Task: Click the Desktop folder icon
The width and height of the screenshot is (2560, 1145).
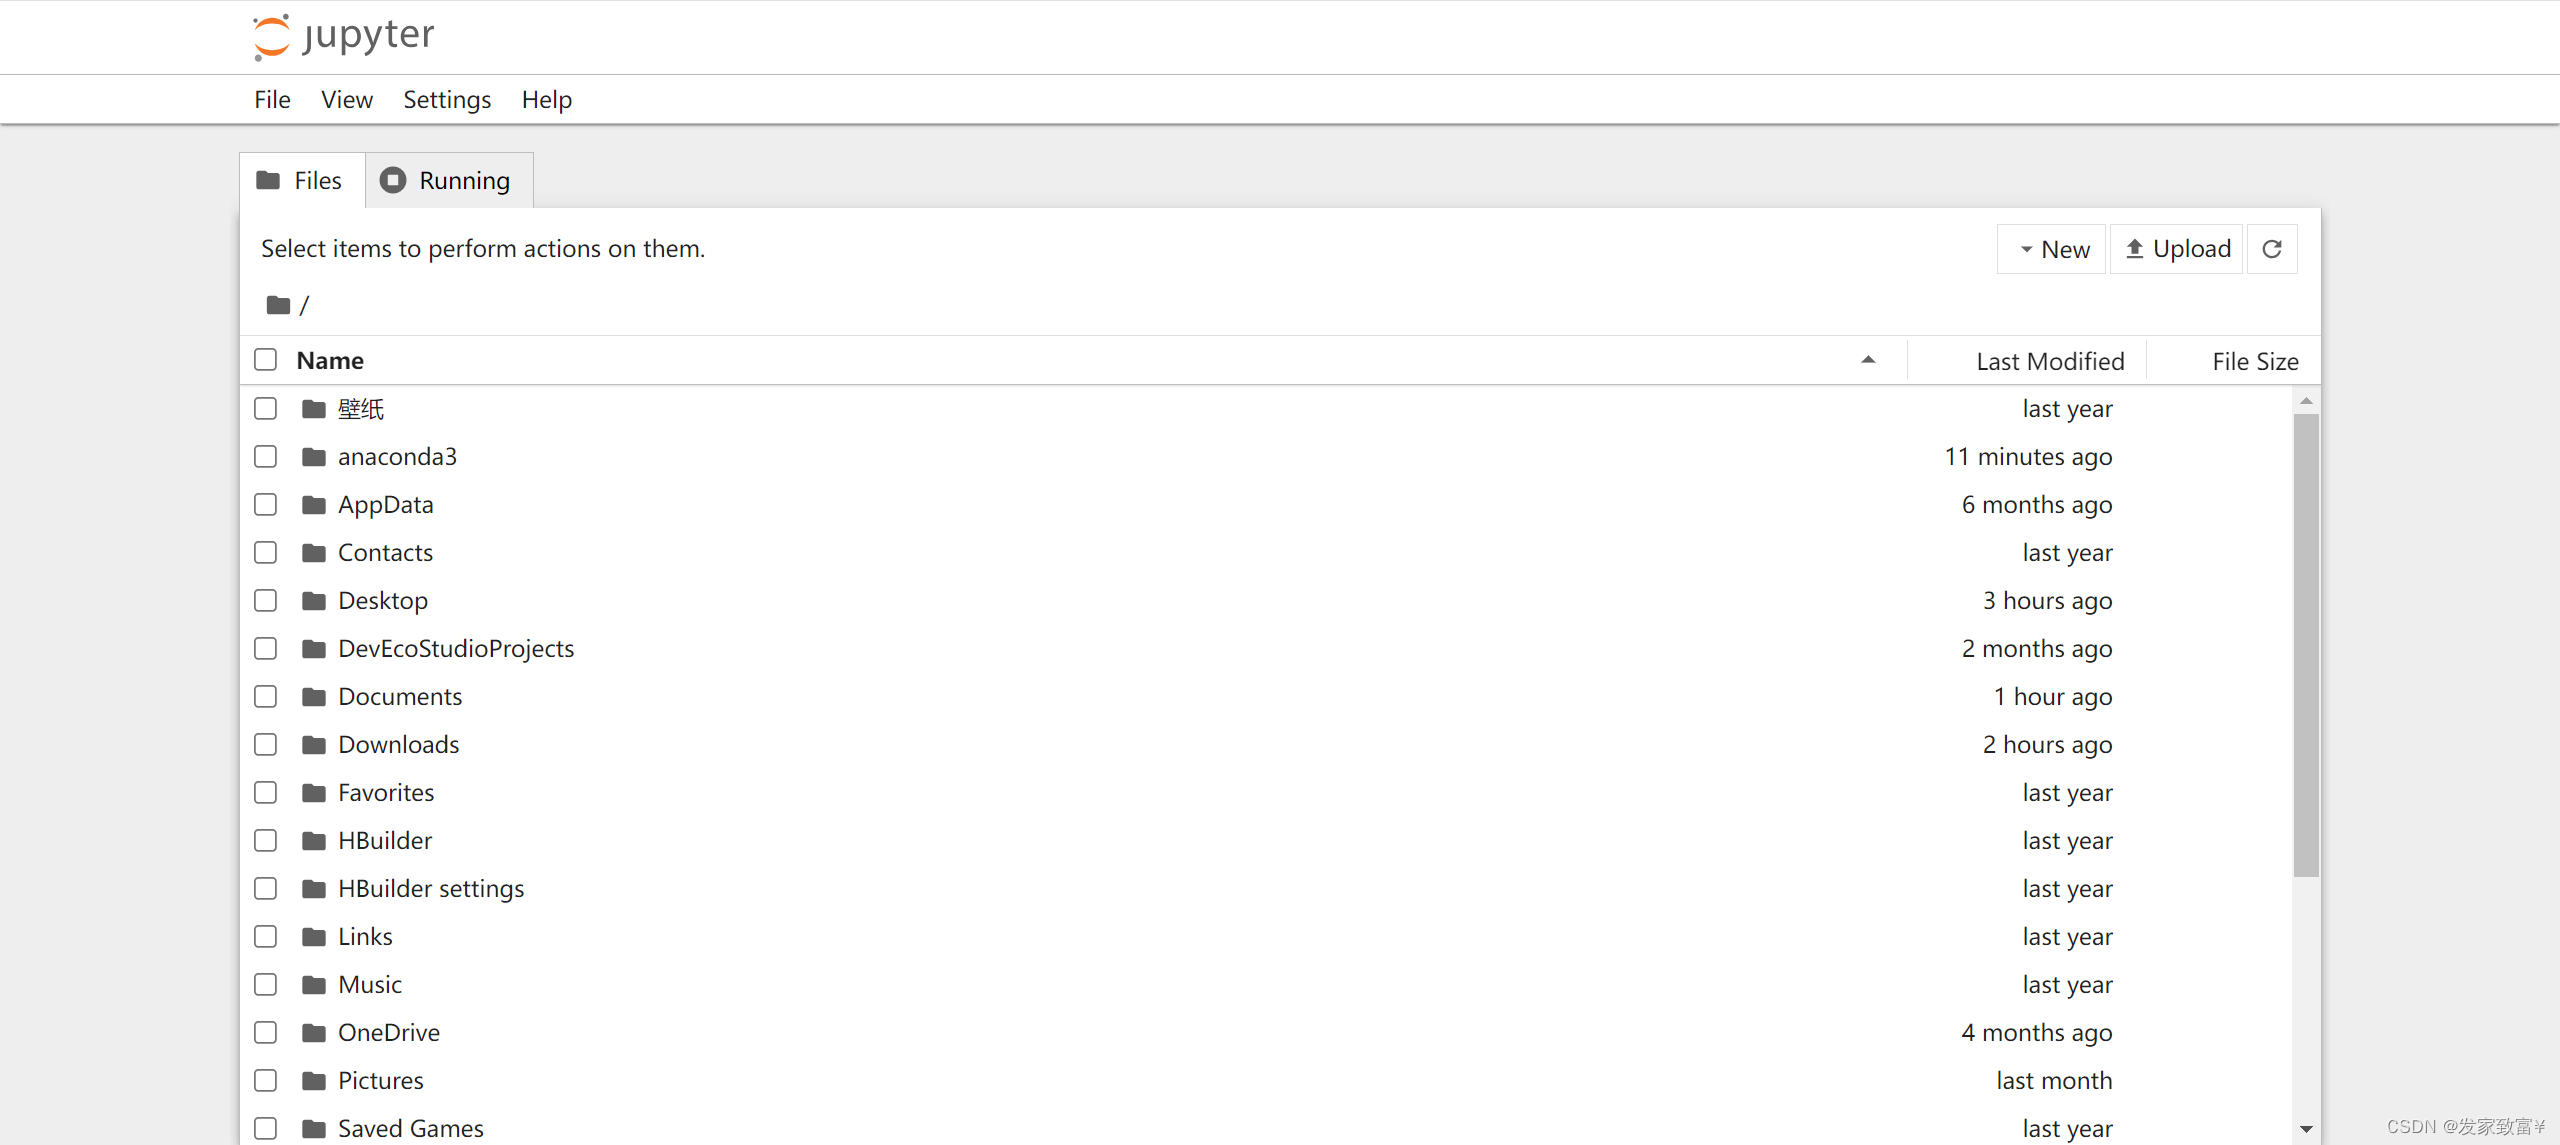Action: (315, 599)
